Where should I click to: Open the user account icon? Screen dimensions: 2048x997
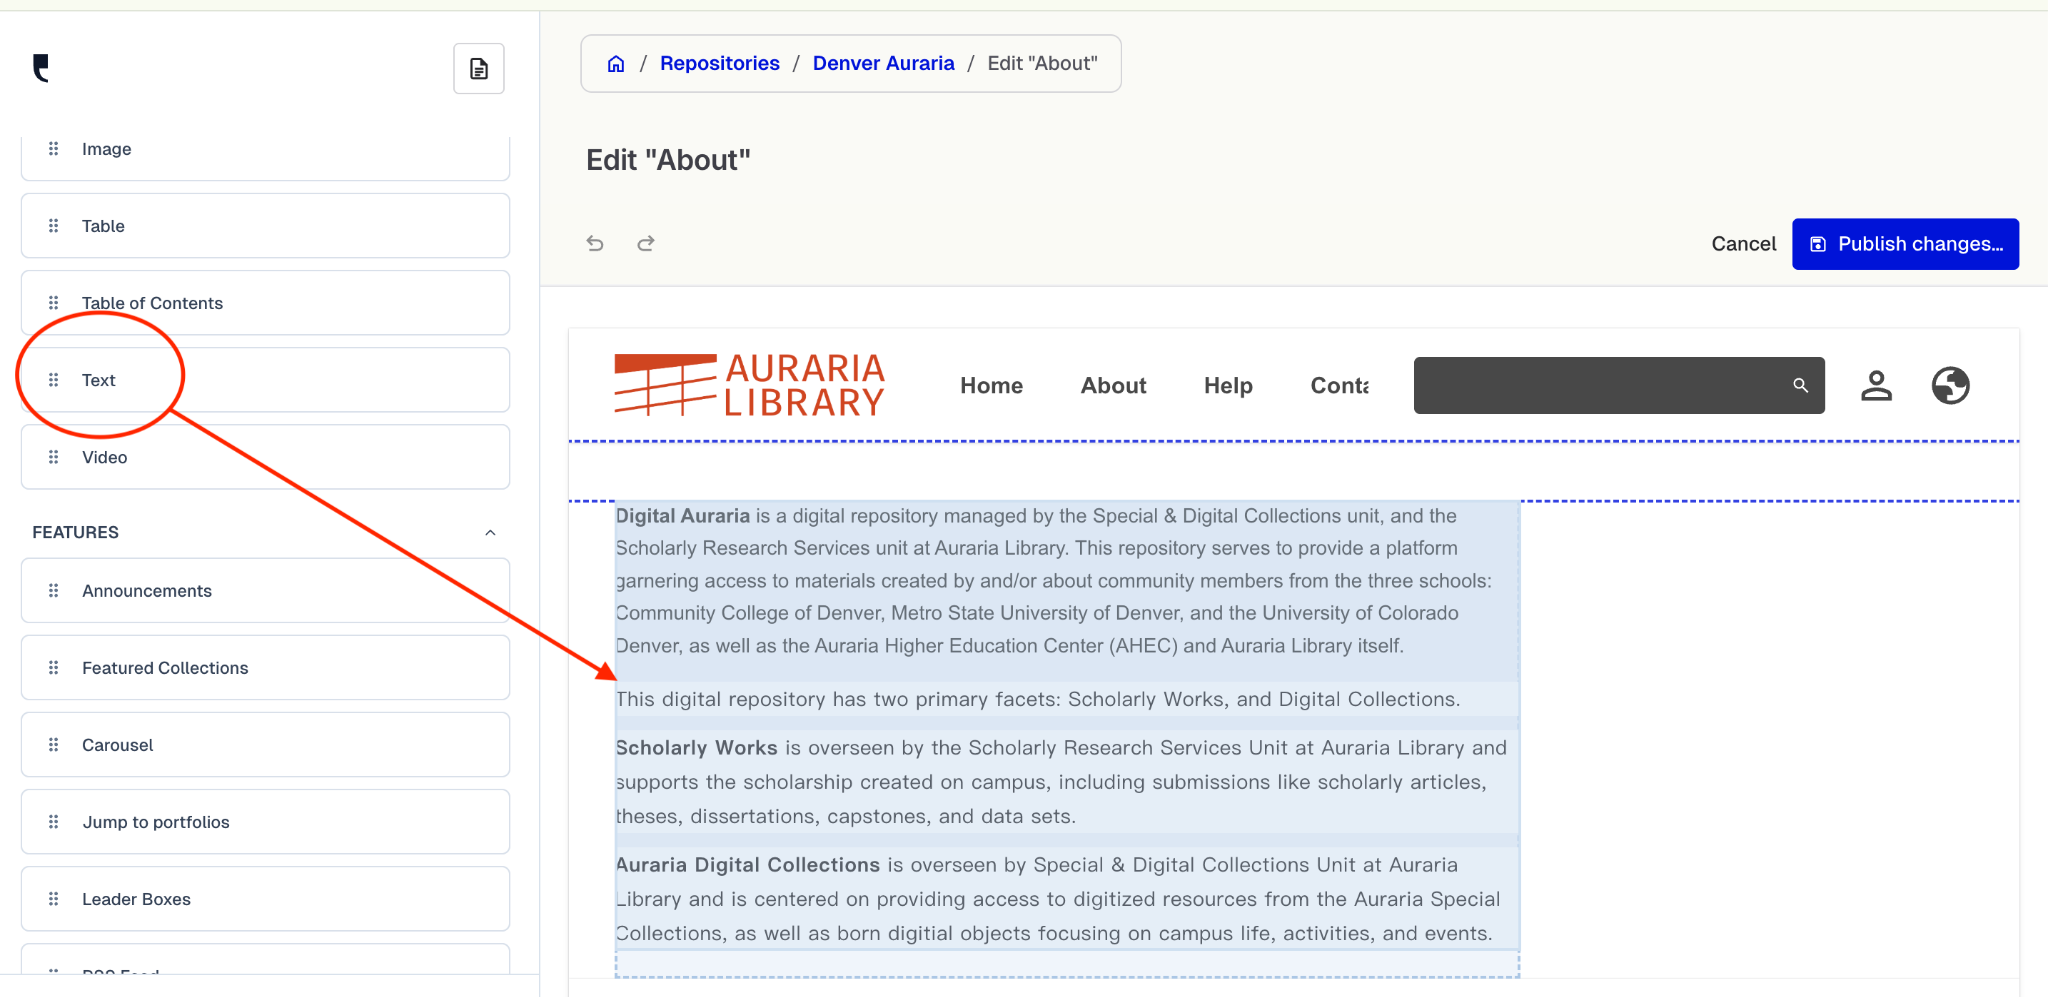(1876, 385)
